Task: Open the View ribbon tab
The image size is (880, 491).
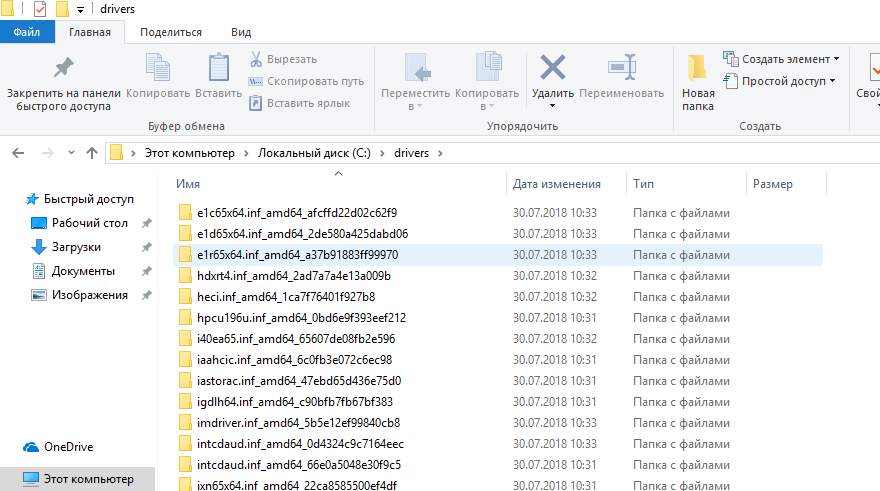Action: (241, 32)
